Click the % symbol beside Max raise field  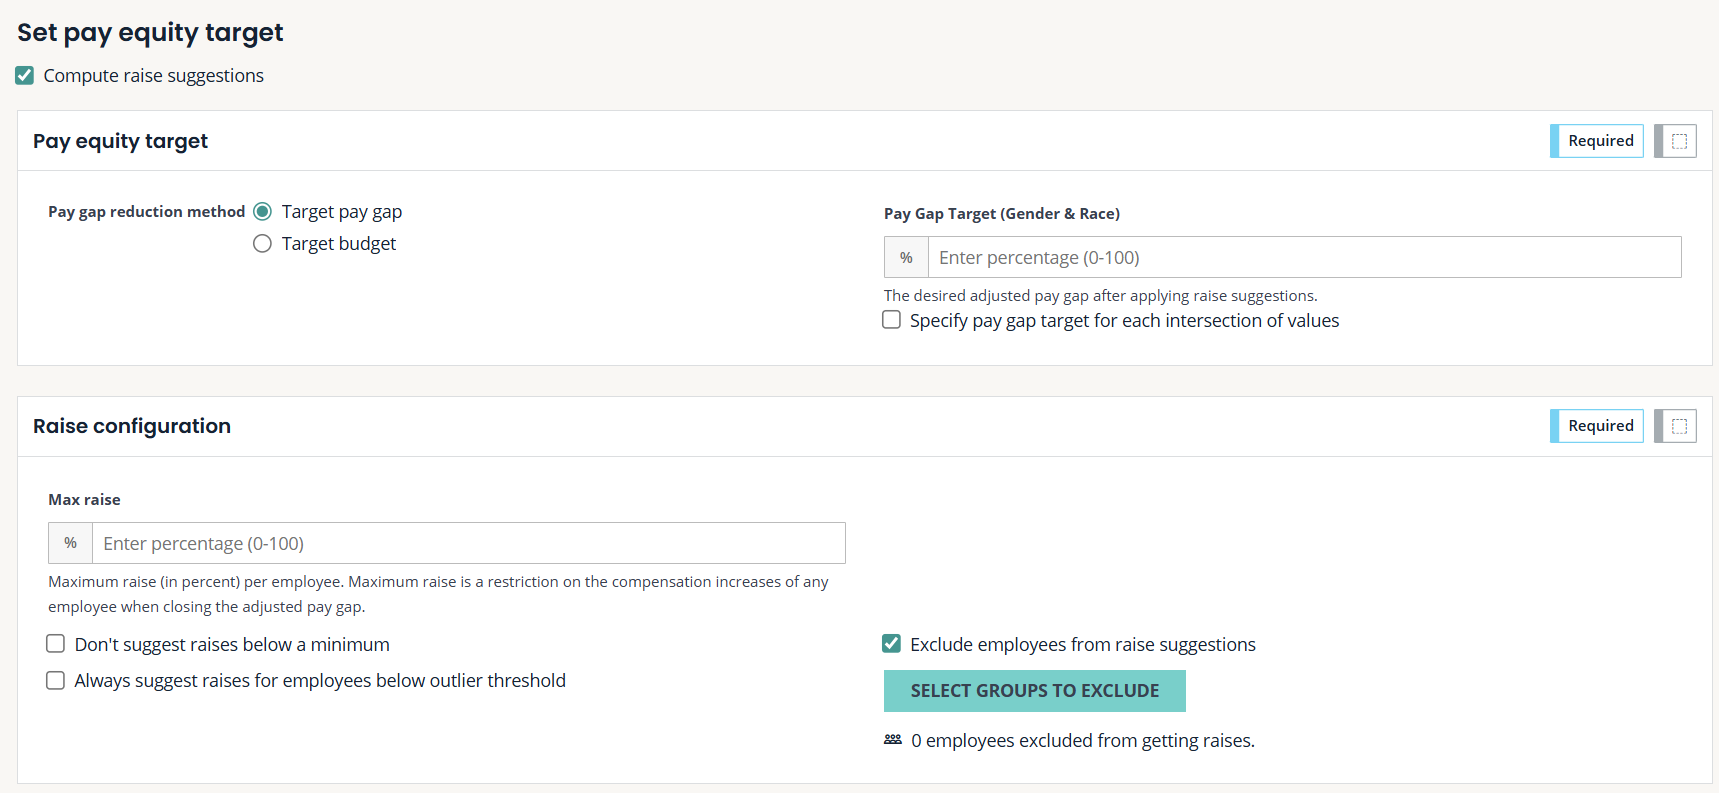pyautogui.click(x=70, y=543)
